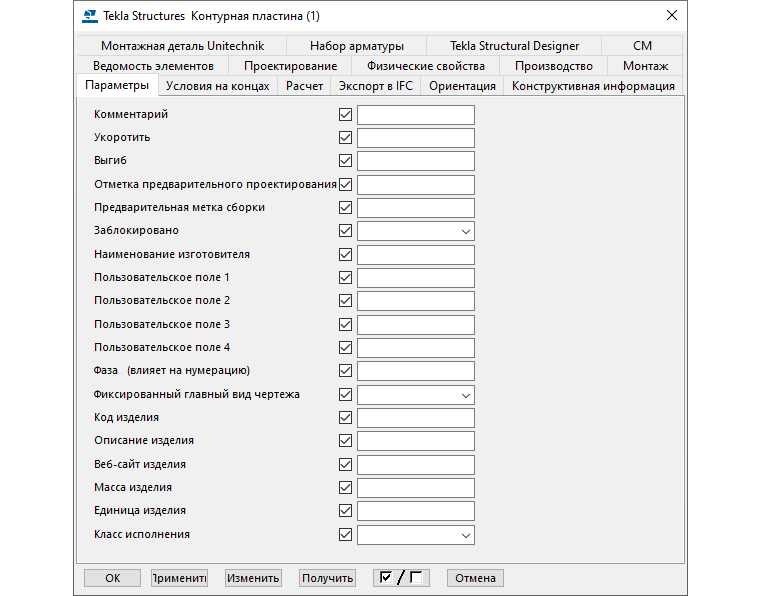
Task: Click the Применить button
Action: click(179, 578)
